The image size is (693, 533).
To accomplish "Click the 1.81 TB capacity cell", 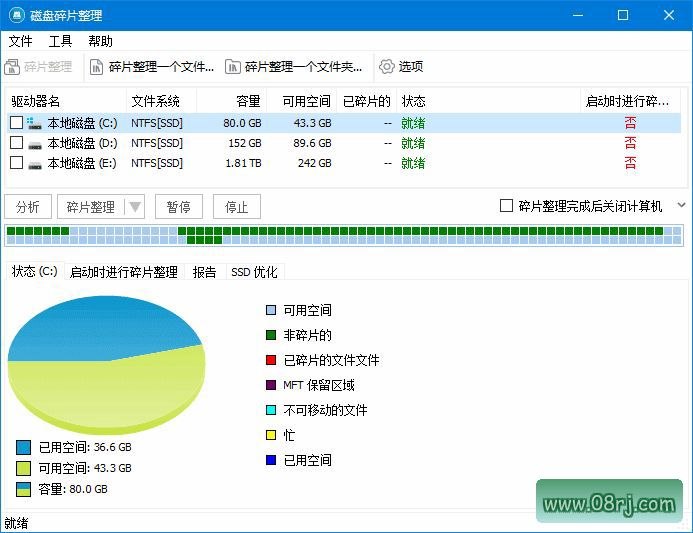I will [244, 163].
